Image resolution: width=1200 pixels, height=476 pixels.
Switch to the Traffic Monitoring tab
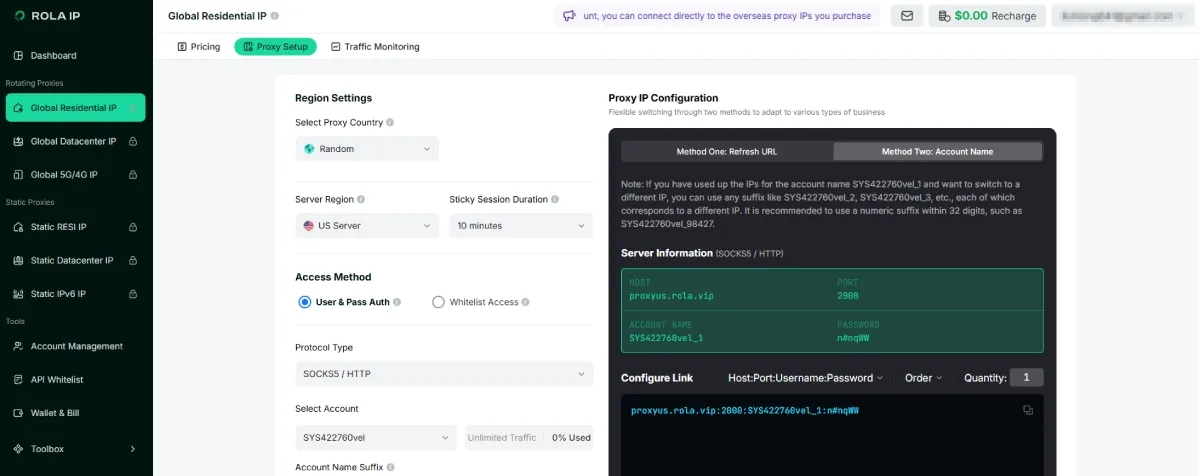pyautogui.click(x=375, y=47)
